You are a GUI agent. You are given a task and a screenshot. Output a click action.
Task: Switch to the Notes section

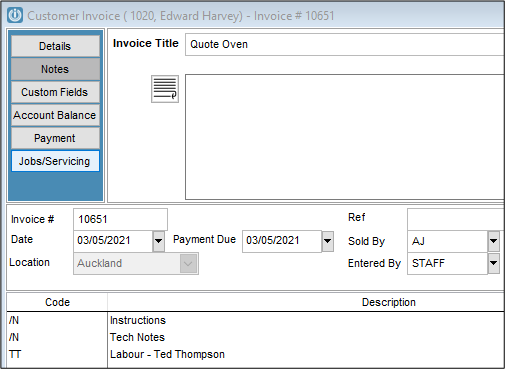[55, 69]
